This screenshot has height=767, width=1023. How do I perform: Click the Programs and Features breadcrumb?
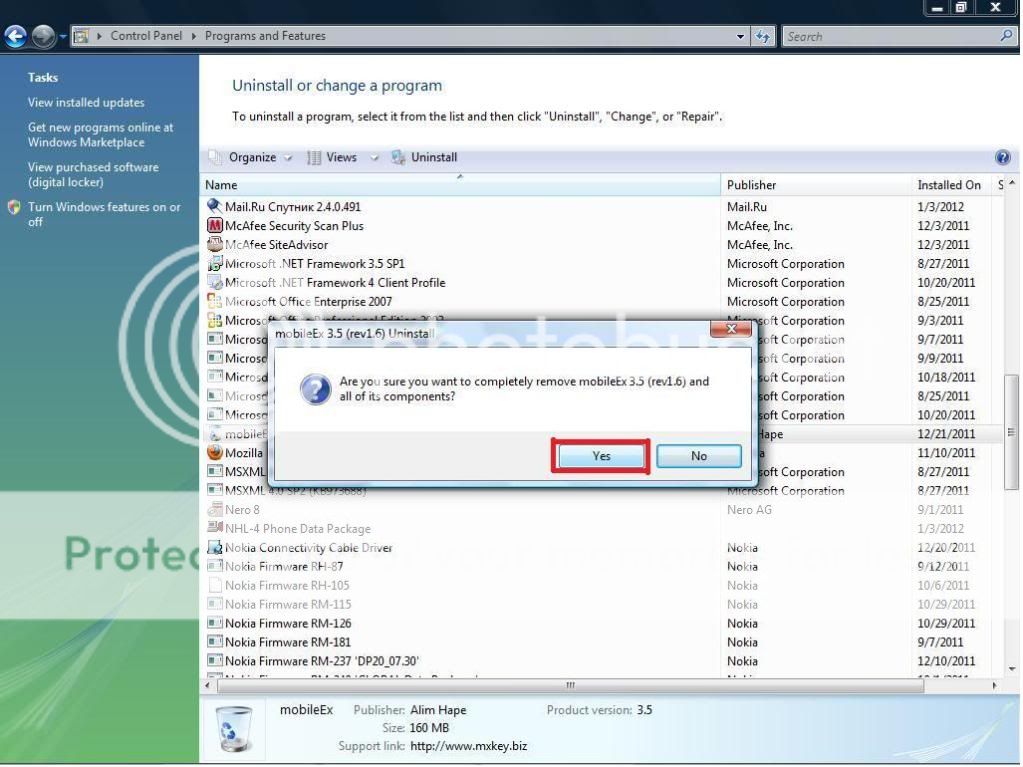tap(265, 36)
